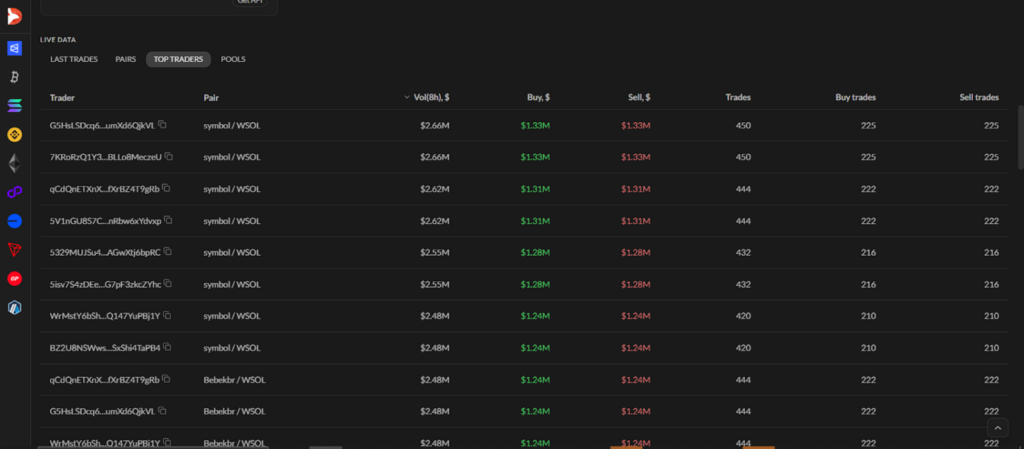Screen dimensions: 1024x449
Task: Open trader G5HsLSDcq6 in symbol/WSOL row
Action: pos(103,125)
